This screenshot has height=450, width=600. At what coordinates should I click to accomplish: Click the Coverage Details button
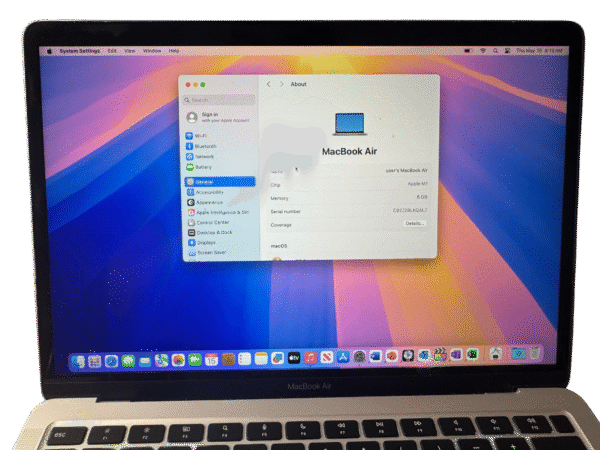(x=415, y=223)
